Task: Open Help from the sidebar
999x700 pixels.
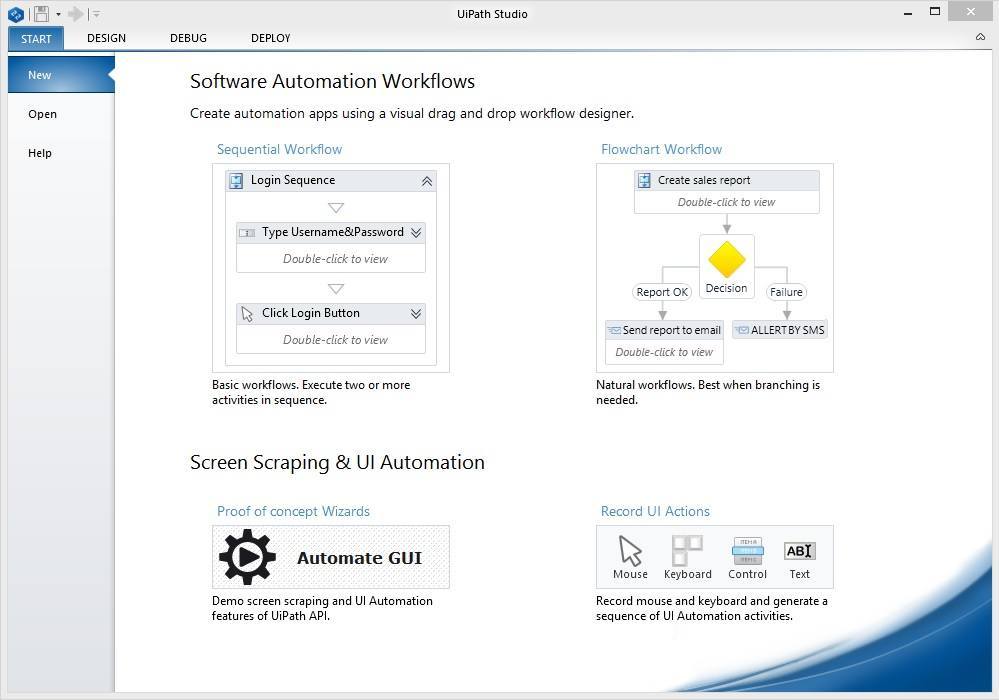Action: (40, 152)
